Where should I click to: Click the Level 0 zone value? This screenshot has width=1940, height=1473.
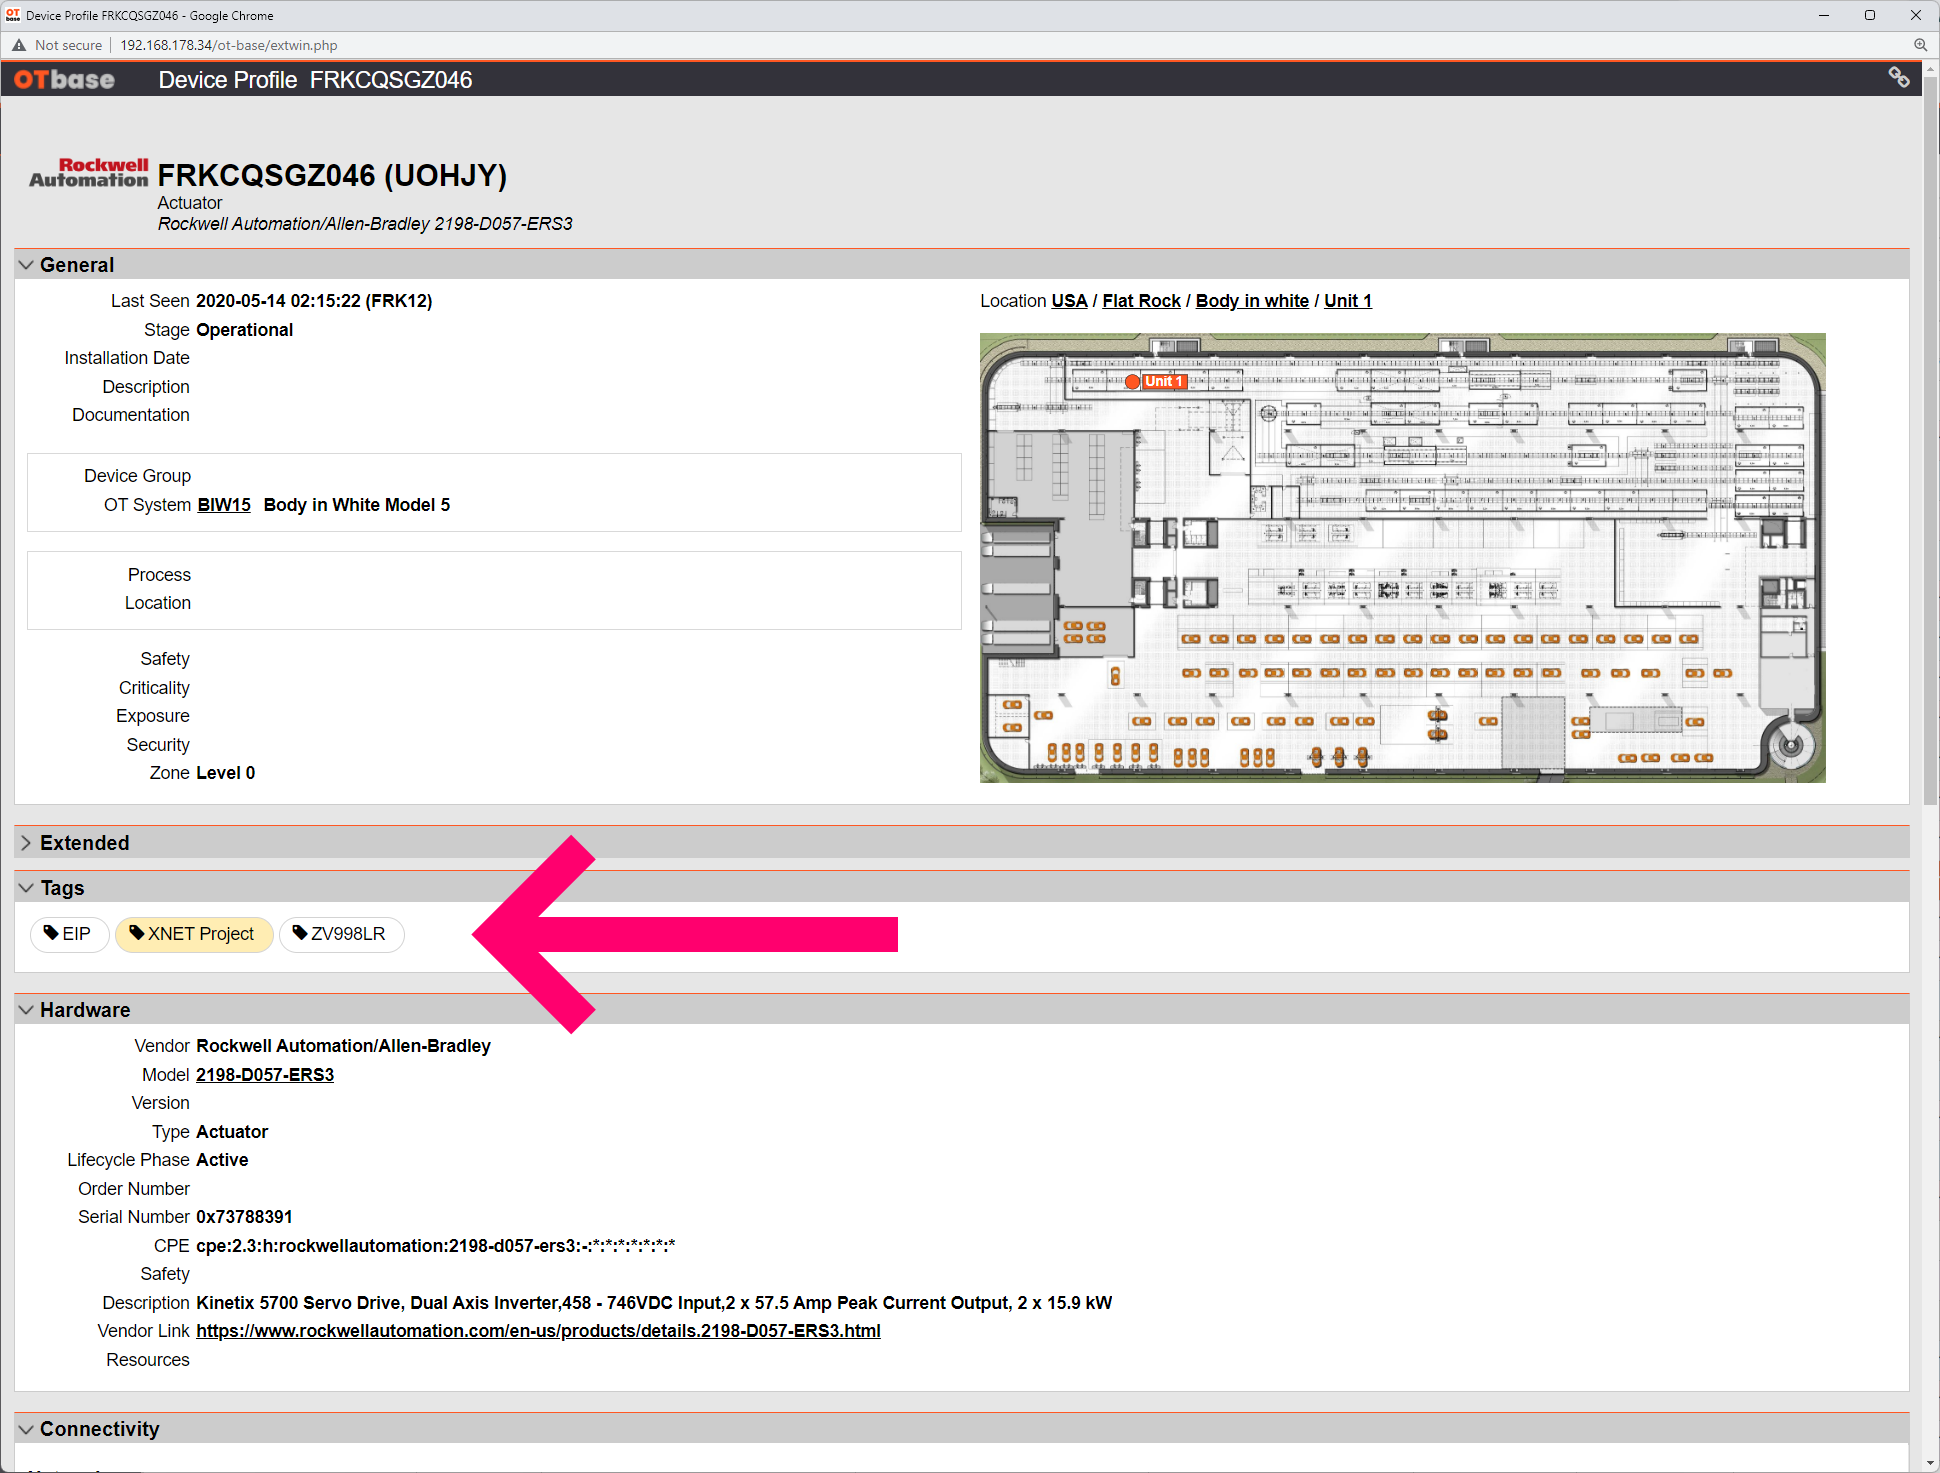pos(226,773)
